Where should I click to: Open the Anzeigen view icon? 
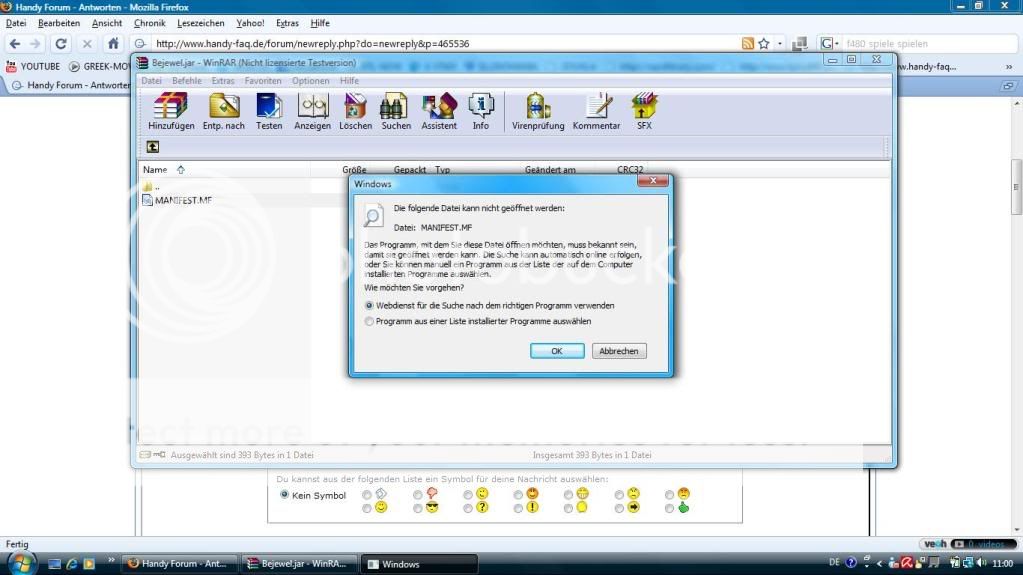312,106
